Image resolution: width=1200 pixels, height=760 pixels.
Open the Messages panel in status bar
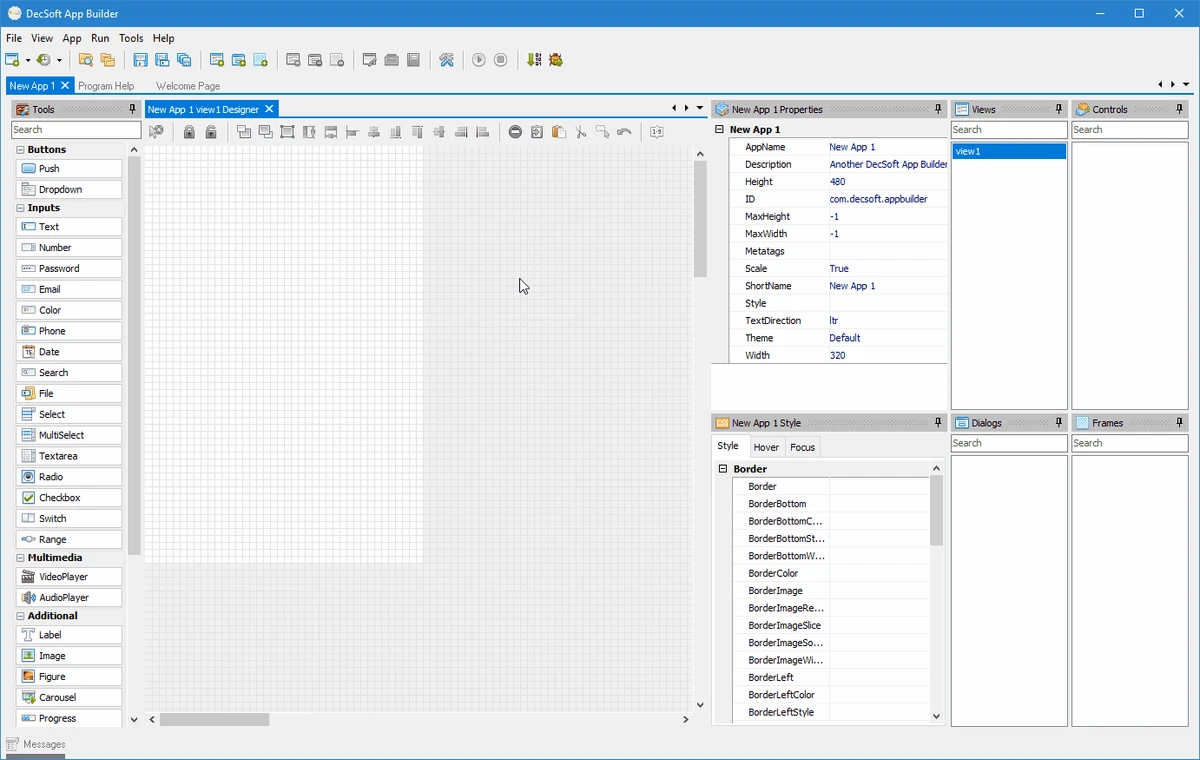[36, 744]
